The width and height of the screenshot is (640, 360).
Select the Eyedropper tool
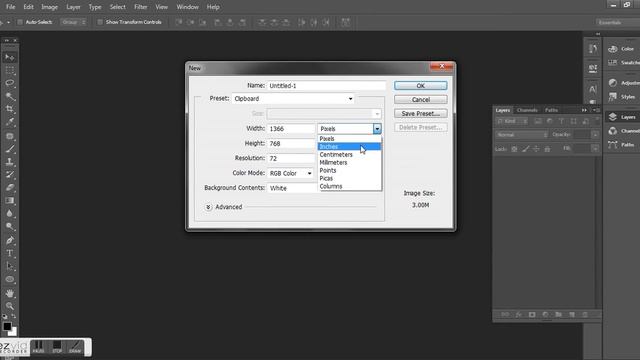(x=9, y=122)
